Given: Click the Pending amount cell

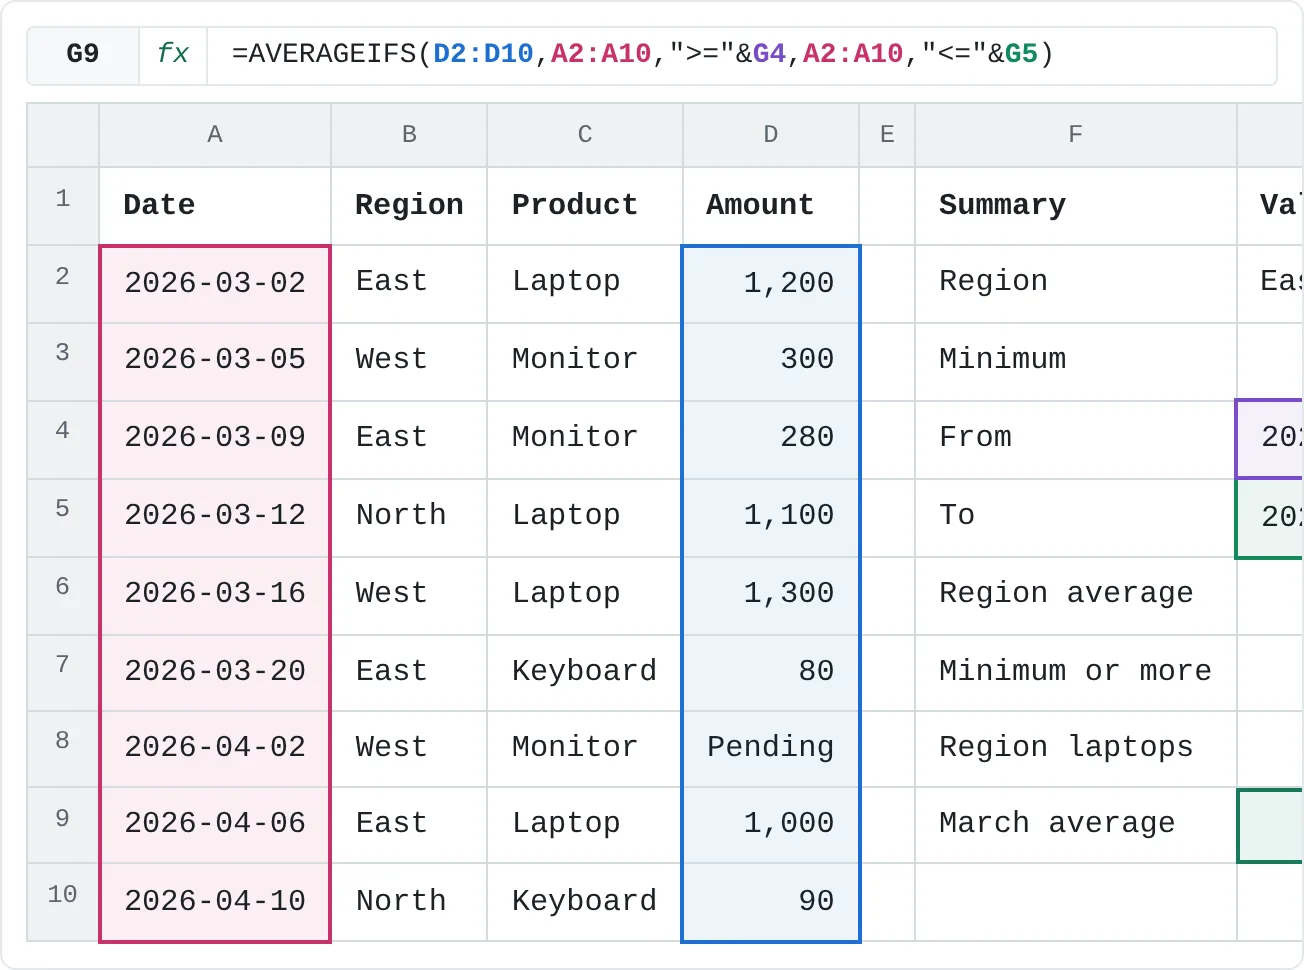Looking at the screenshot, I should pyautogui.click(x=771, y=749).
